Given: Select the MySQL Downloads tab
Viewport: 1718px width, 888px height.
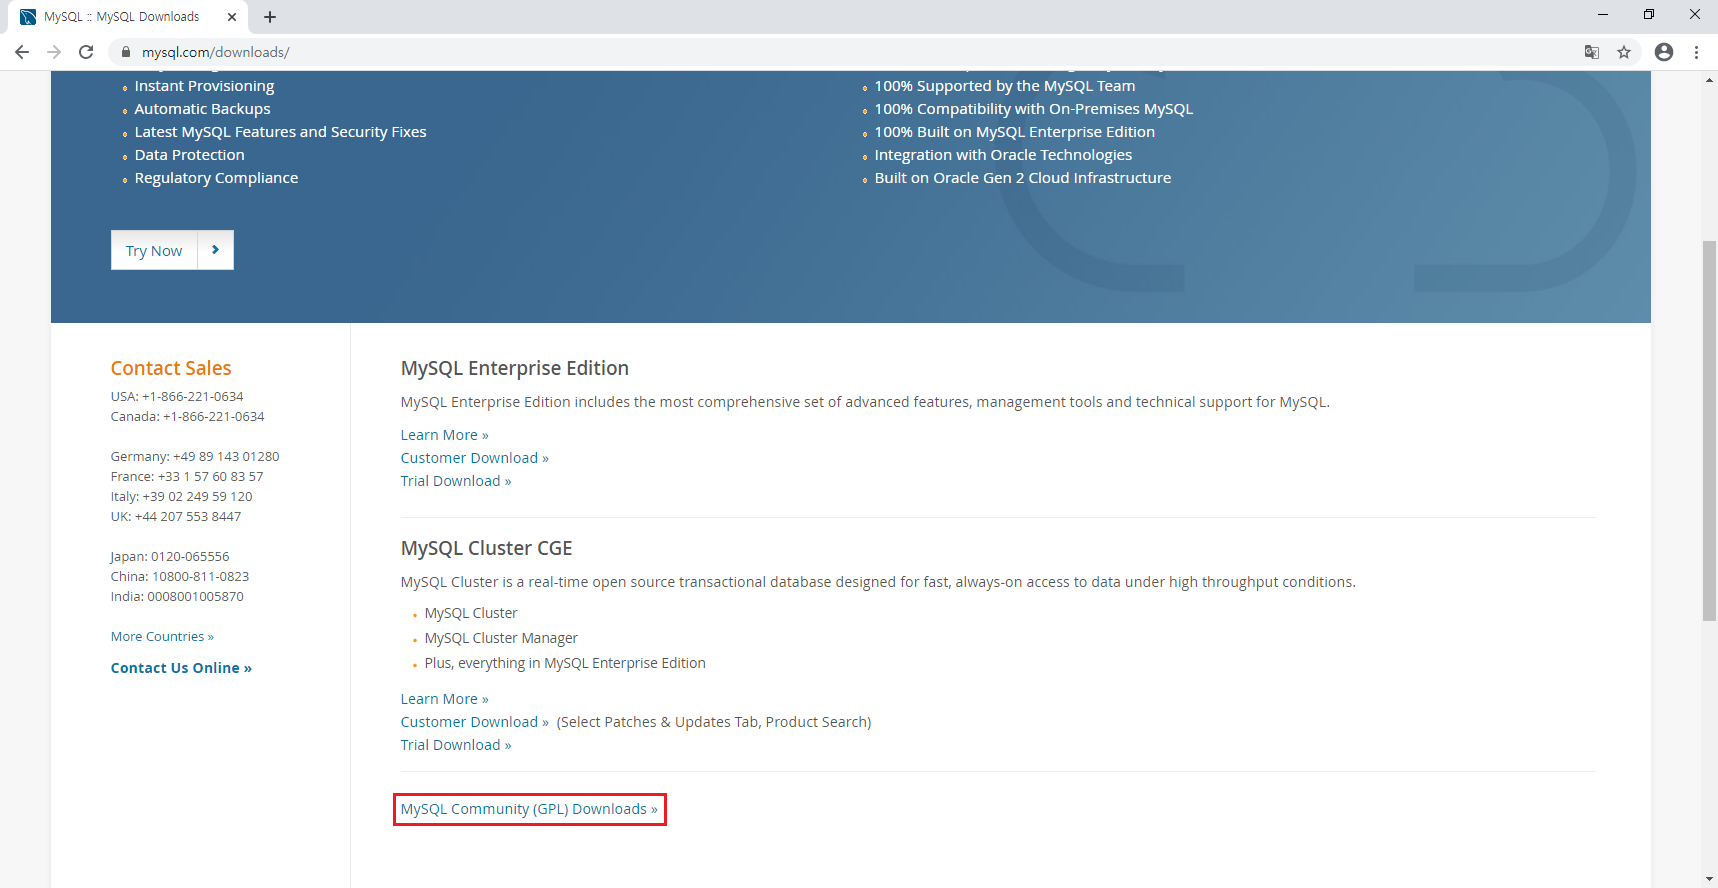Looking at the screenshot, I should [x=128, y=17].
